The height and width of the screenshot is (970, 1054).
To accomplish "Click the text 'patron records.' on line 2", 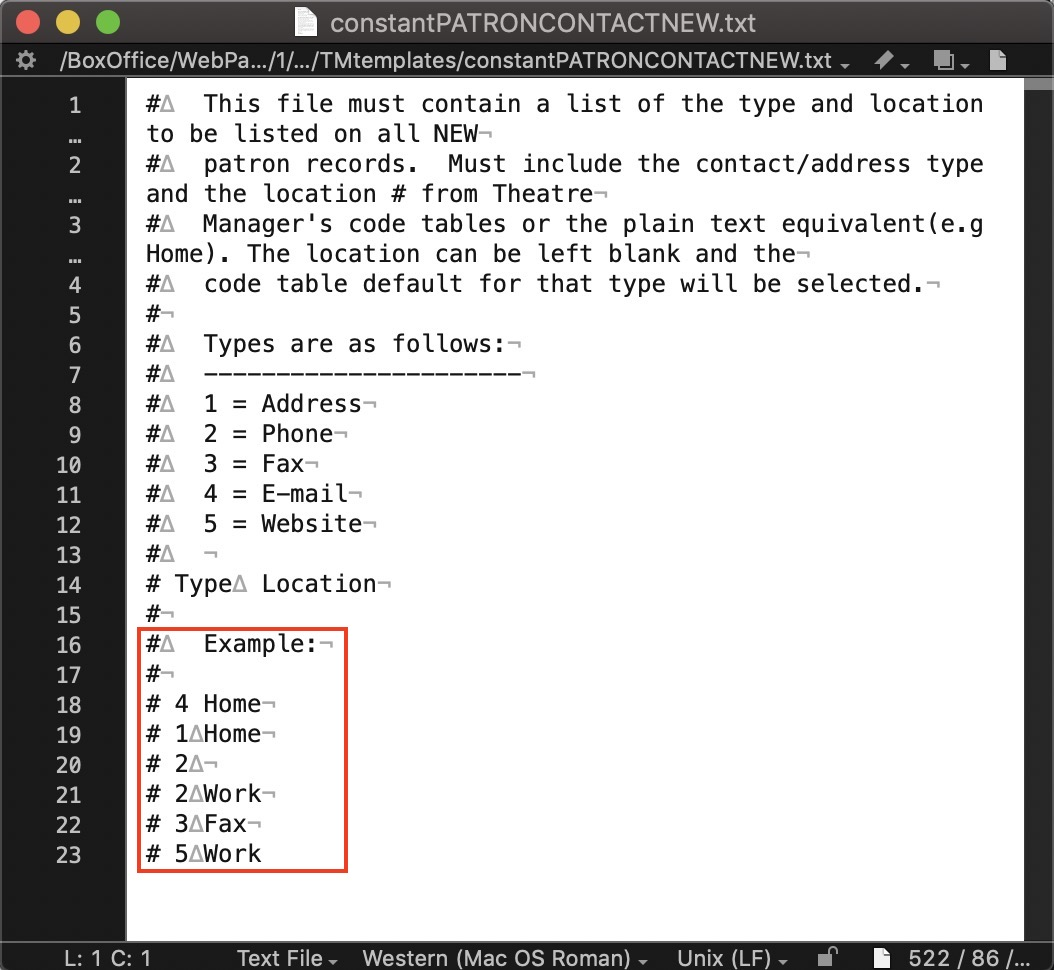I will 310,163.
